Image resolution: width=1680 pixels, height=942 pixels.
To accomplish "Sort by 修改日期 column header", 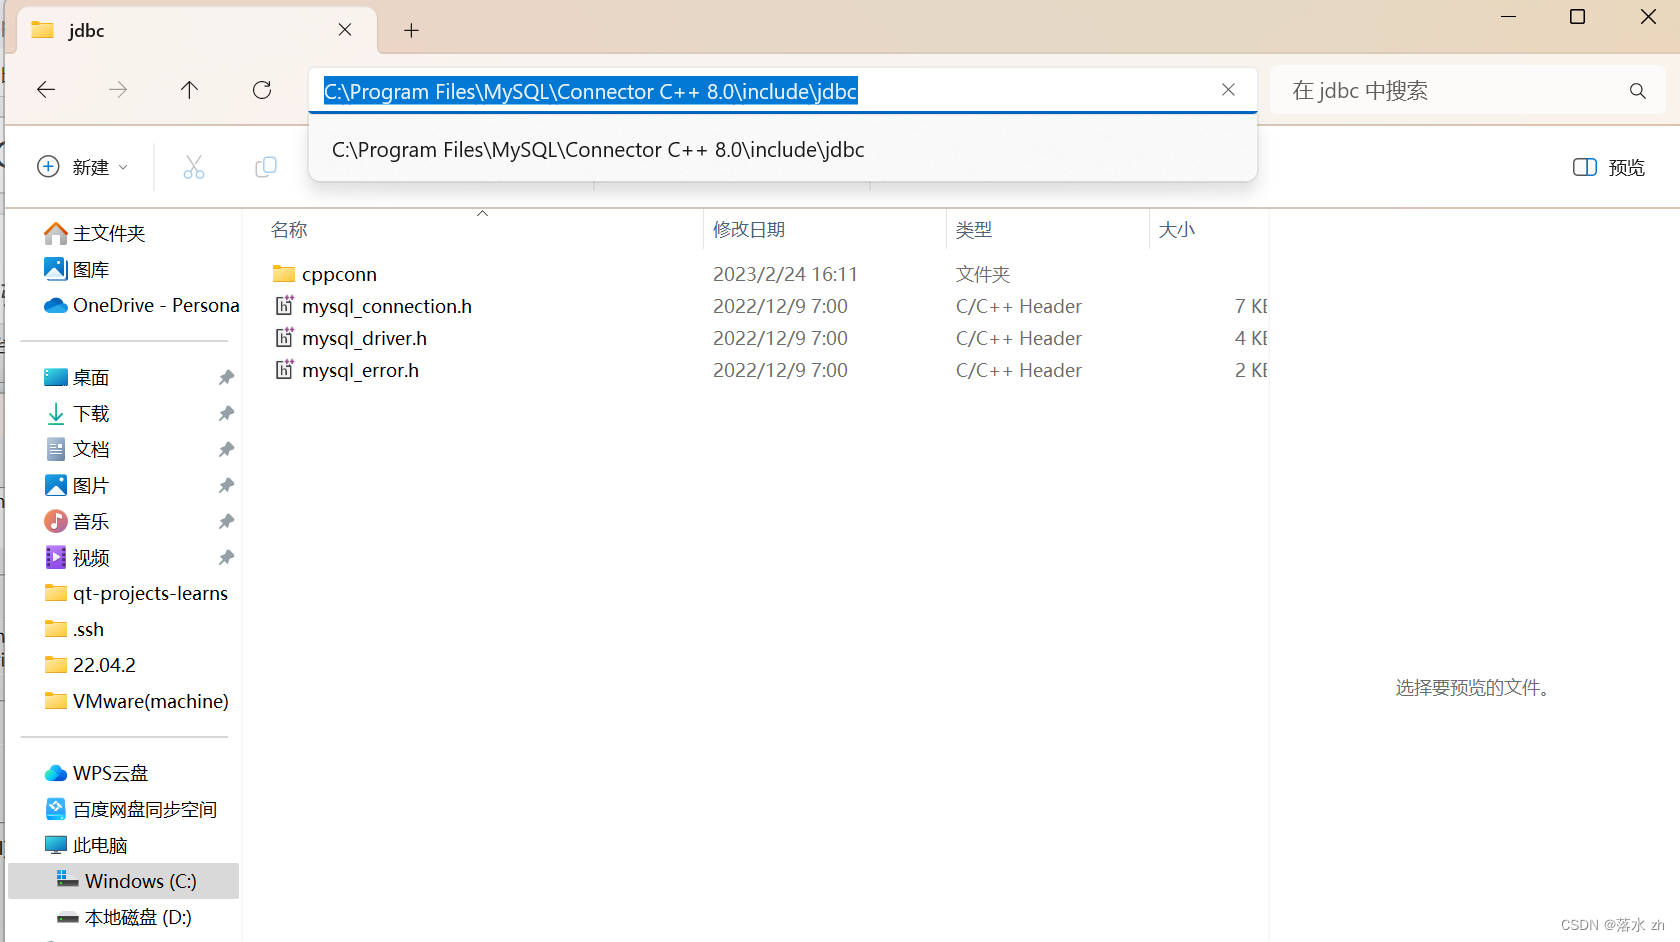I will click(749, 230).
